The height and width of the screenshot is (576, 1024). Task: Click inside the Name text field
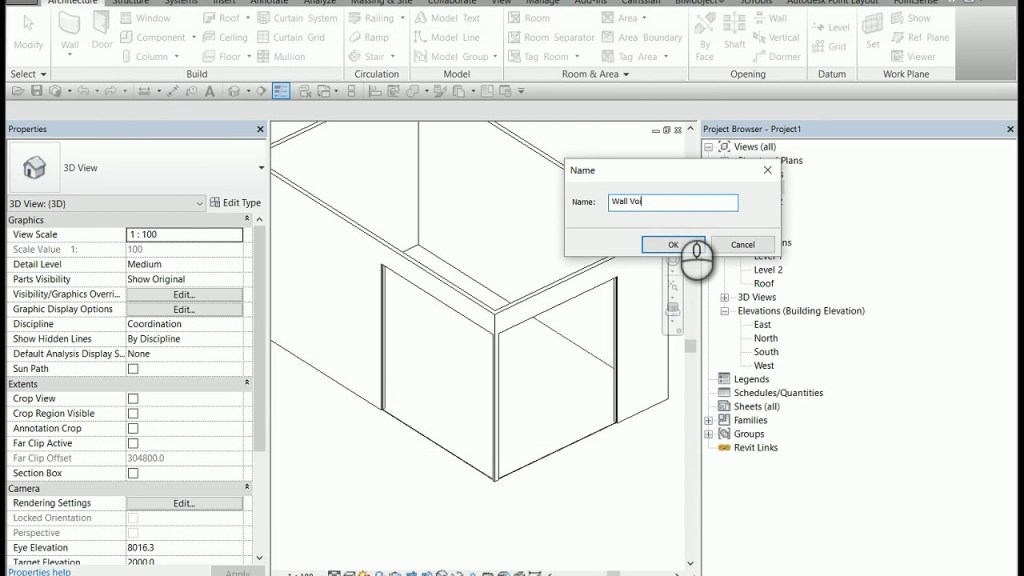(673, 202)
